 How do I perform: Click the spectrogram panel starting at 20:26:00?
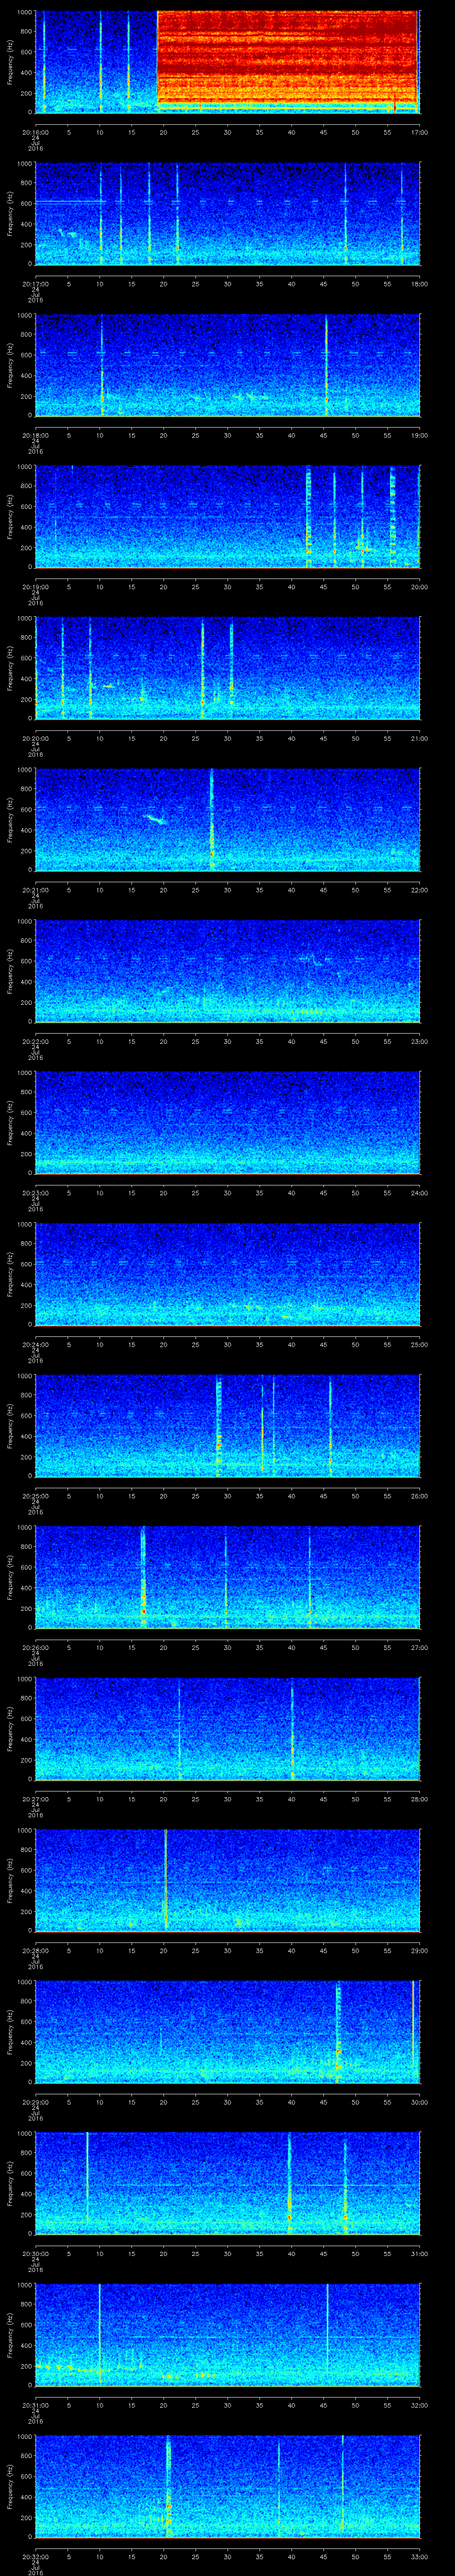click(x=227, y=1577)
